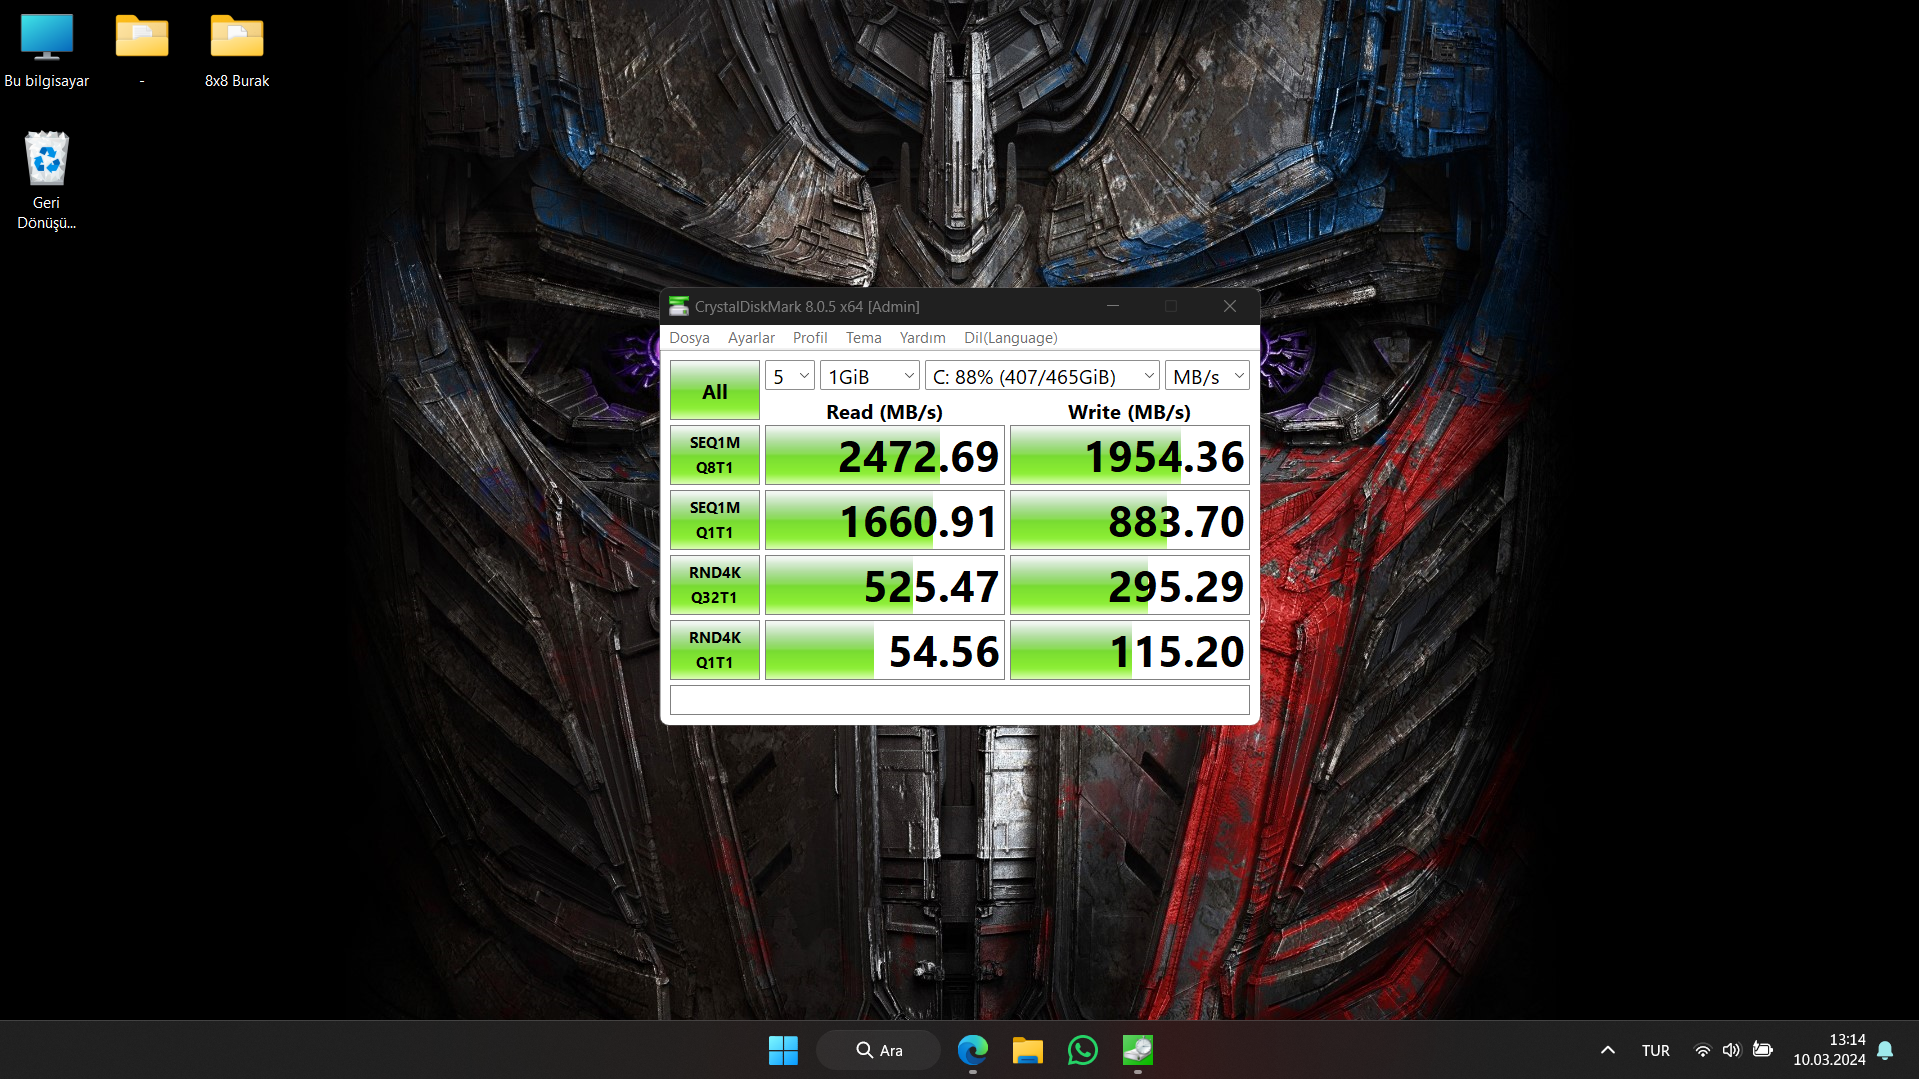This screenshot has width=1919, height=1079.
Task: Click the 54.56 random read result
Action: tap(885, 651)
